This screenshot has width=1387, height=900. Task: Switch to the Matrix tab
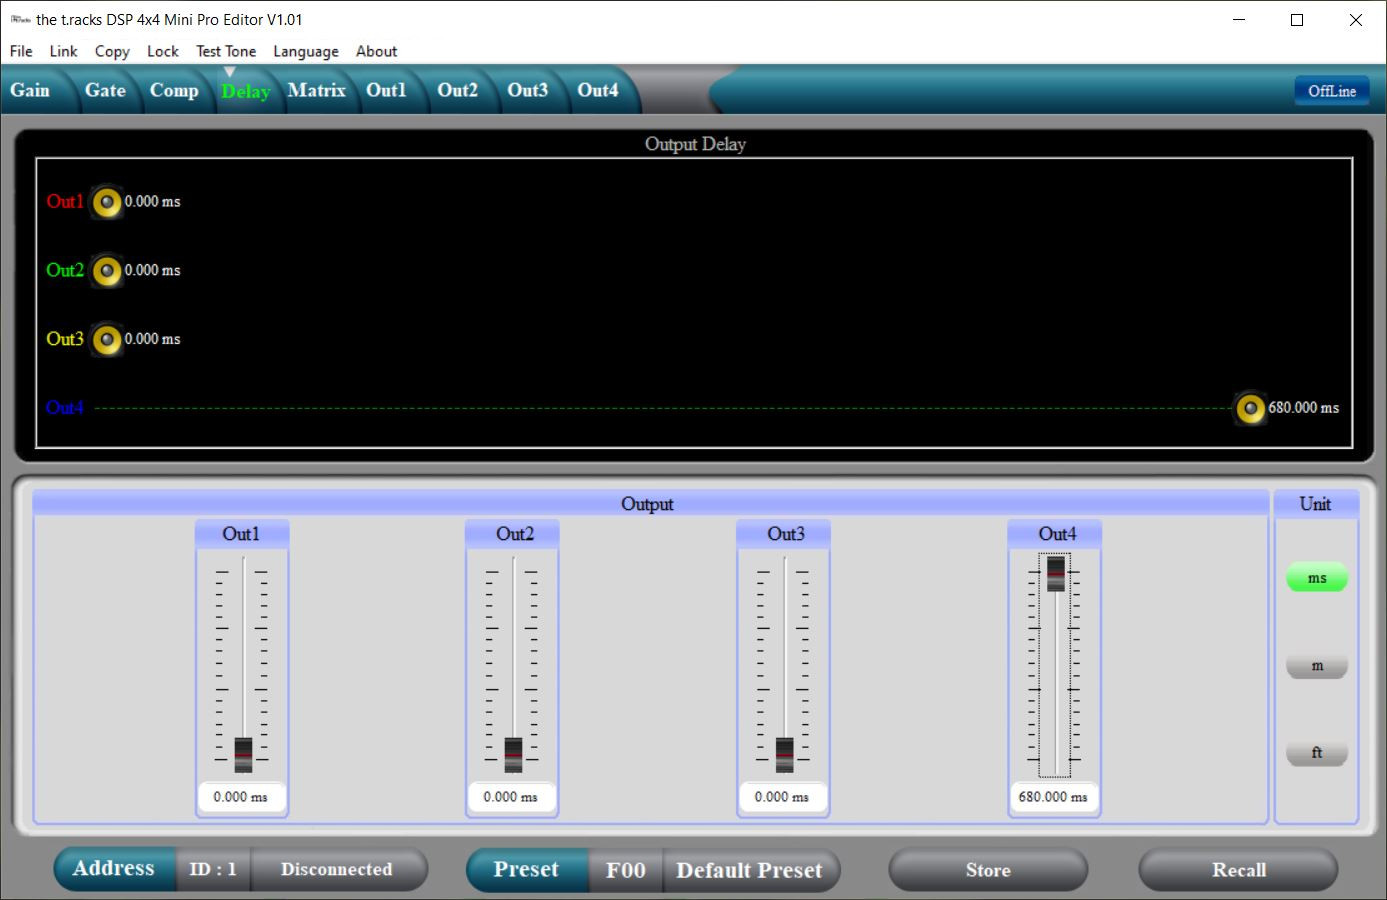(317, 90)
